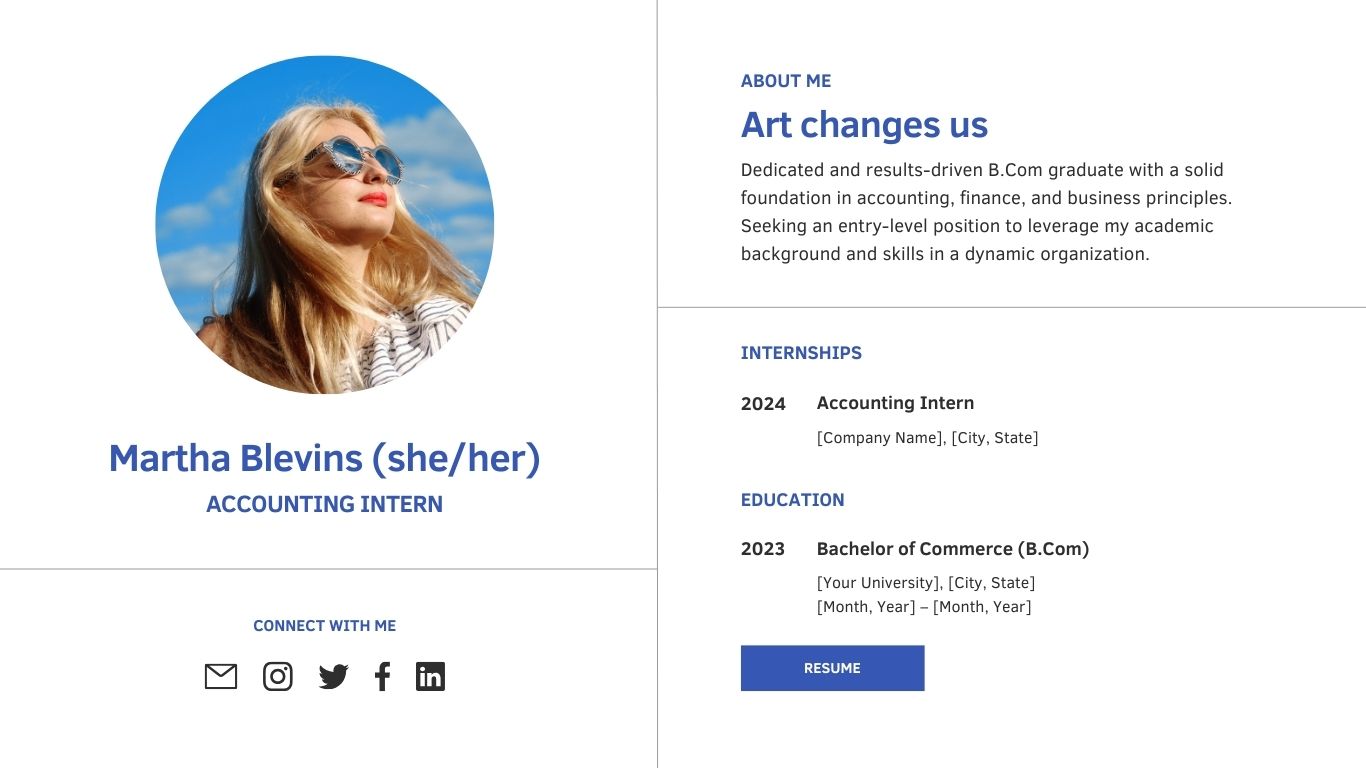Open the Facebook icon link
Image resolution: width=1366 pixels, height=768 pixels.
point(382,677)
